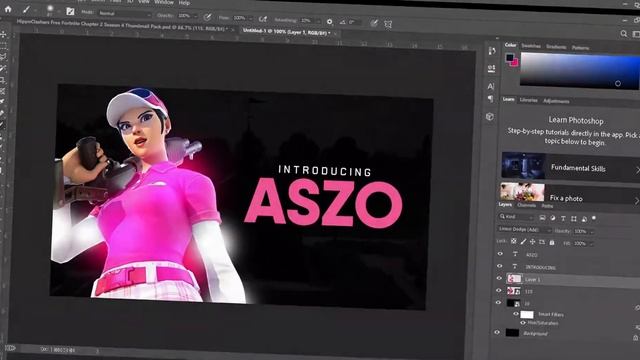Enable airbrush-style build-up icon
The image size is (640, 360).
tap(263, 19)
